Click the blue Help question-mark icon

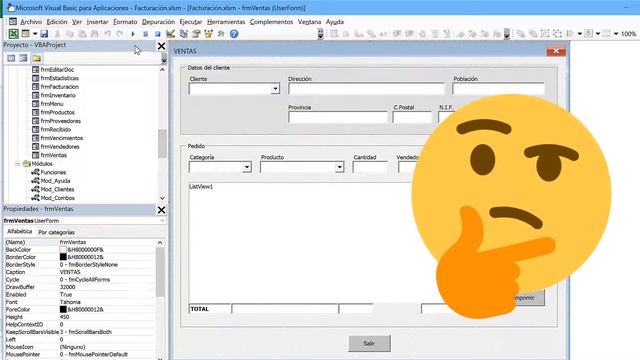(234, 34)
